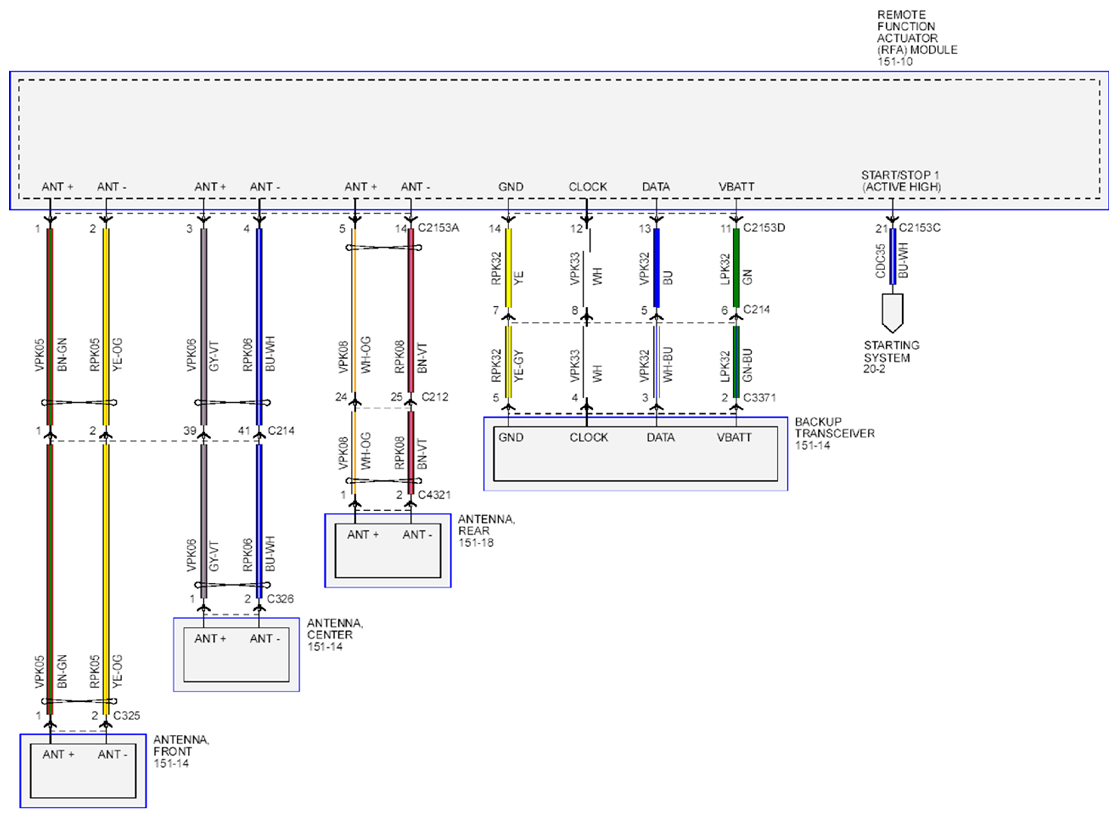
Task: Click pin number 39
Action: pos(190,431)
